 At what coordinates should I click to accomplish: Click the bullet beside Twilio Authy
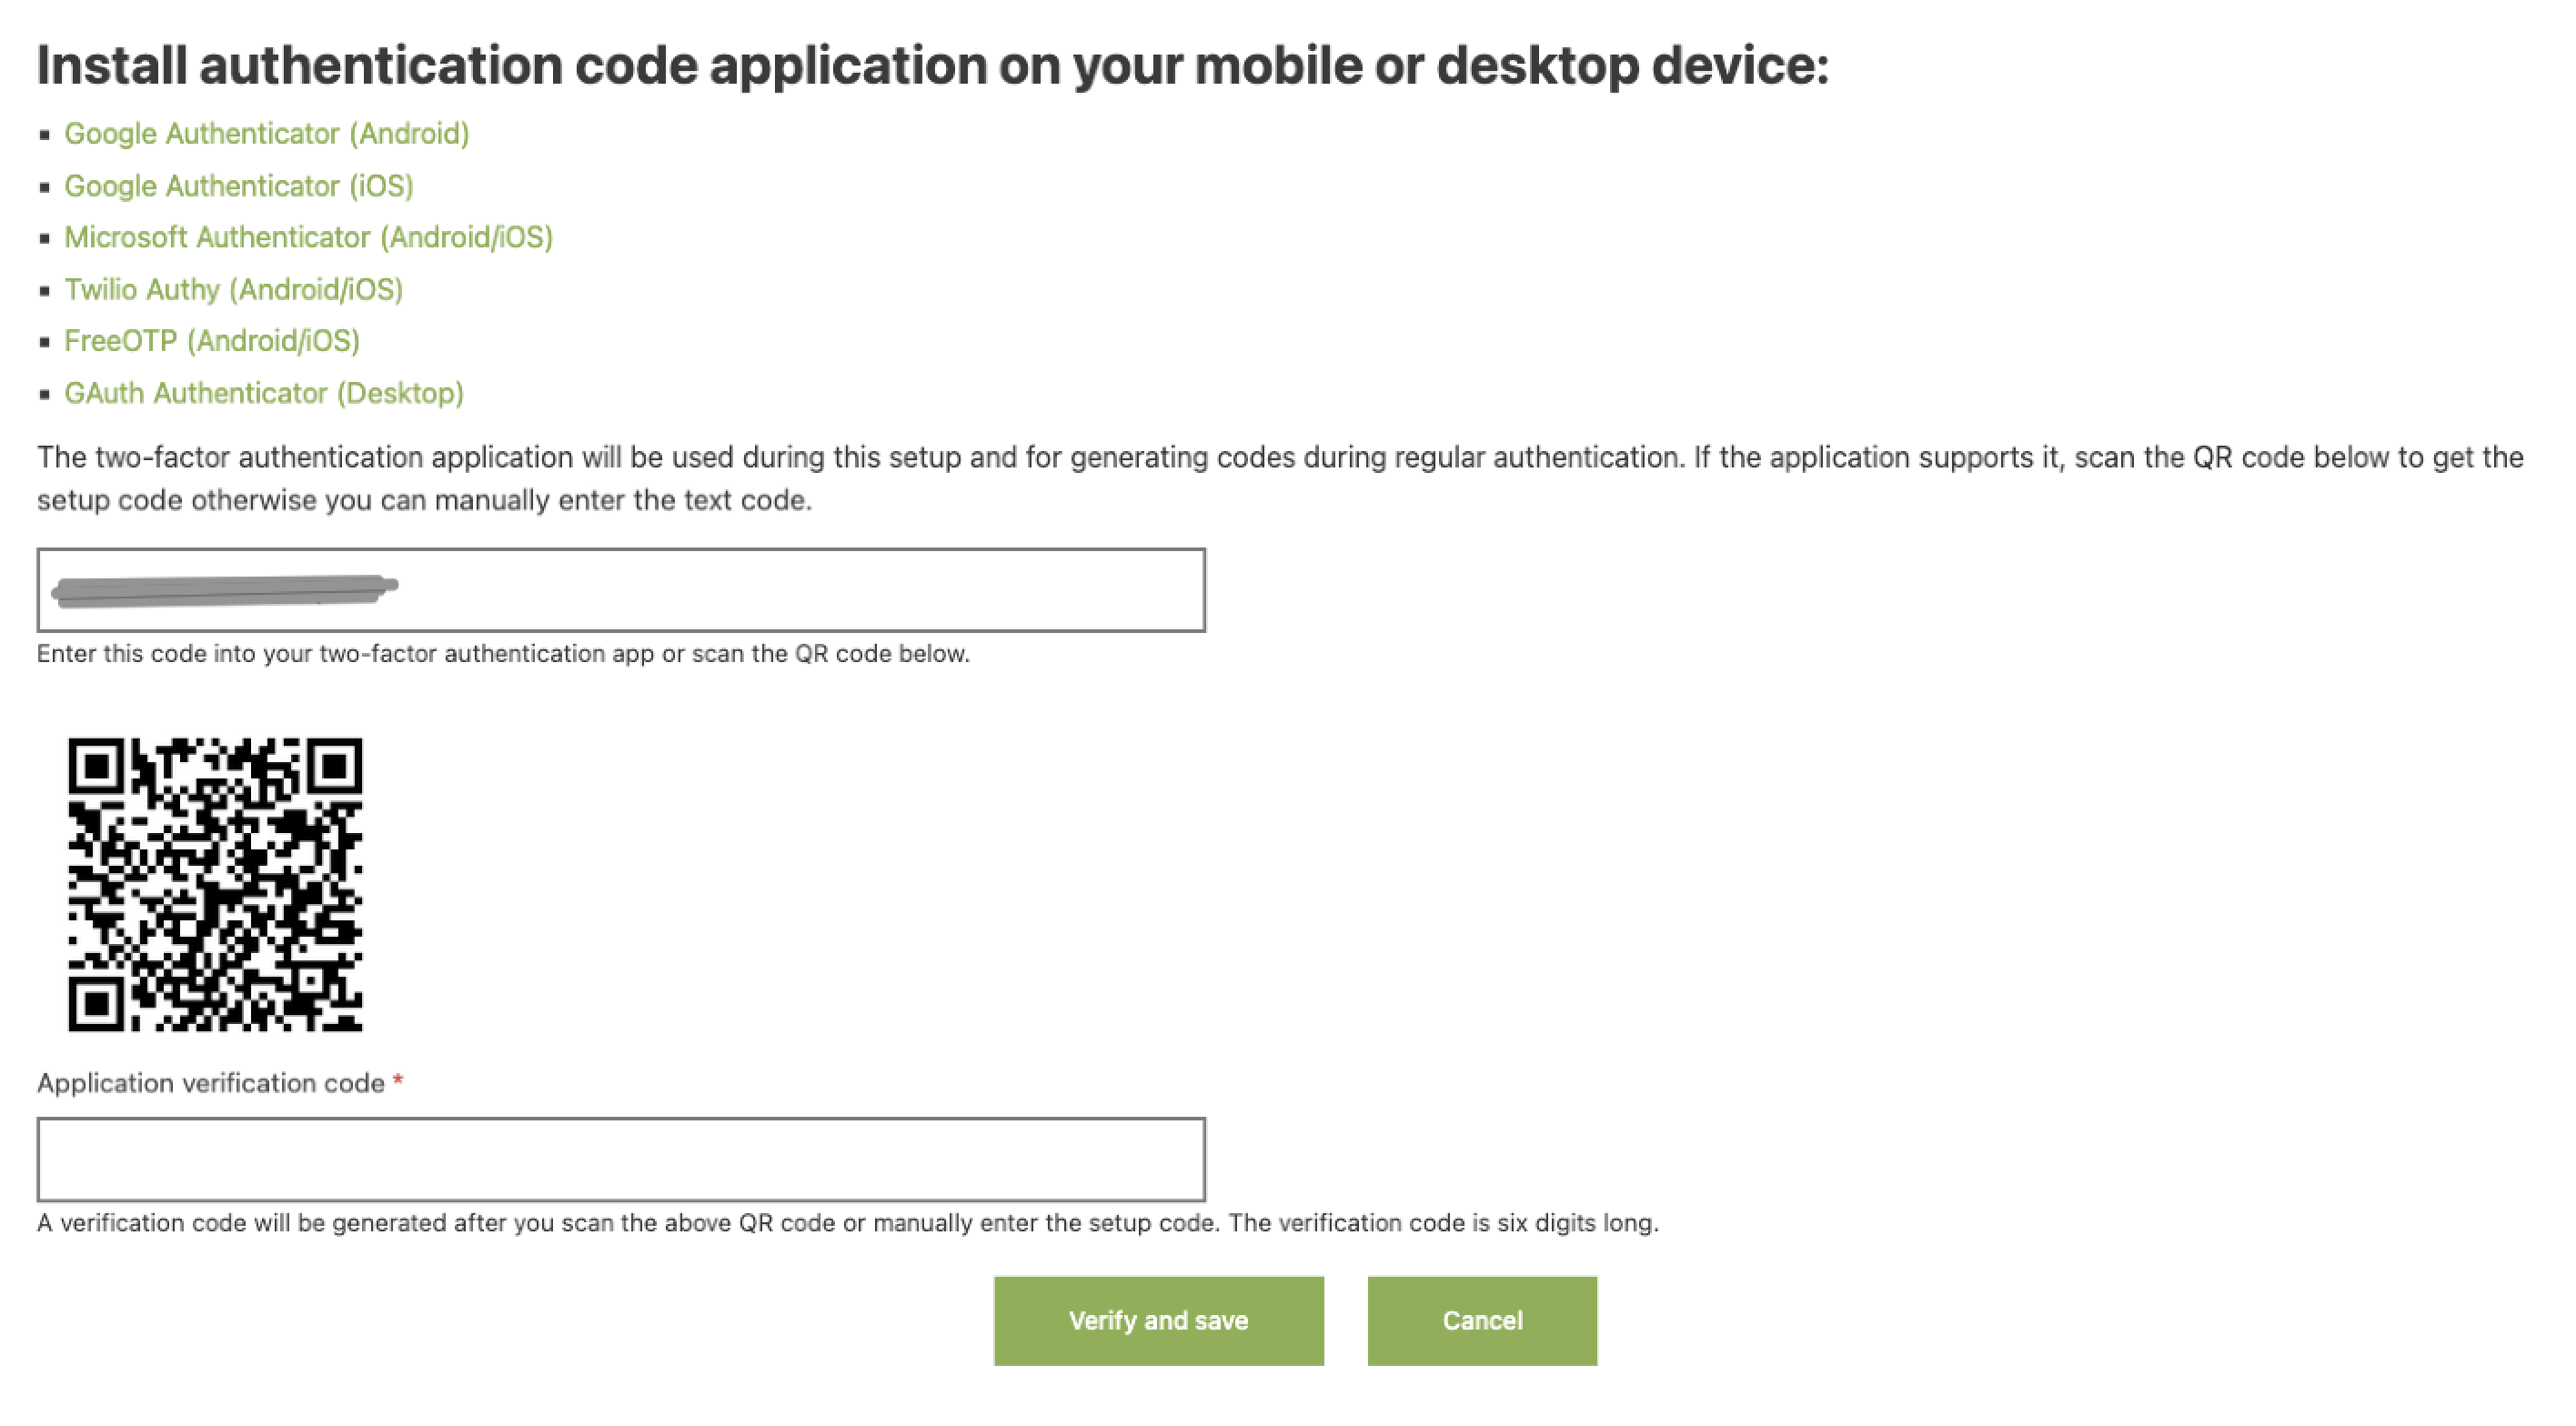click(x=44, y=291)
